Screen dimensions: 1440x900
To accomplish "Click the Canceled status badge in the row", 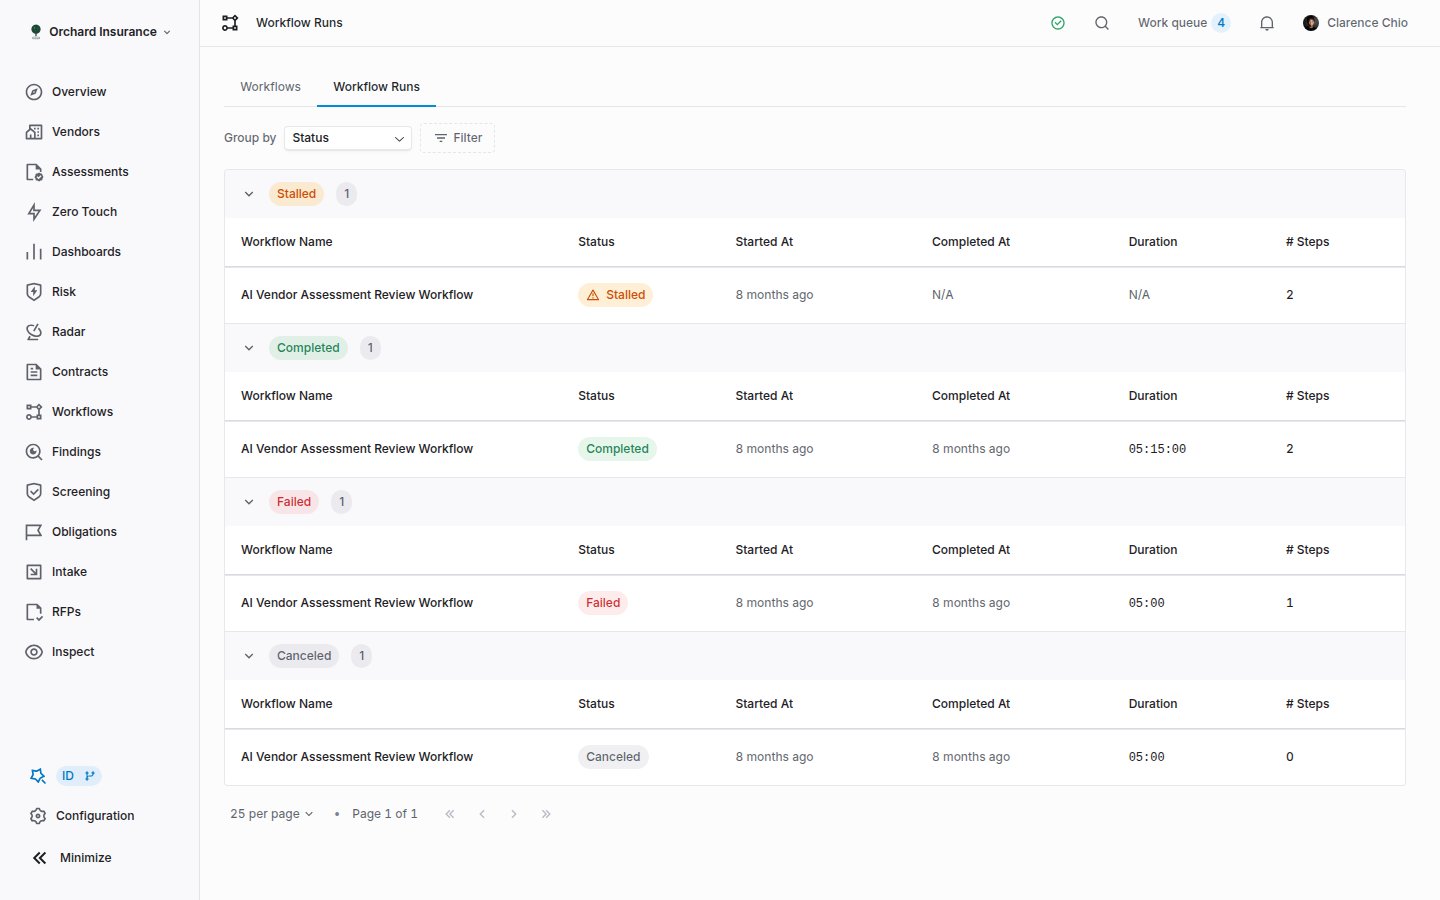I will (613, 757).
